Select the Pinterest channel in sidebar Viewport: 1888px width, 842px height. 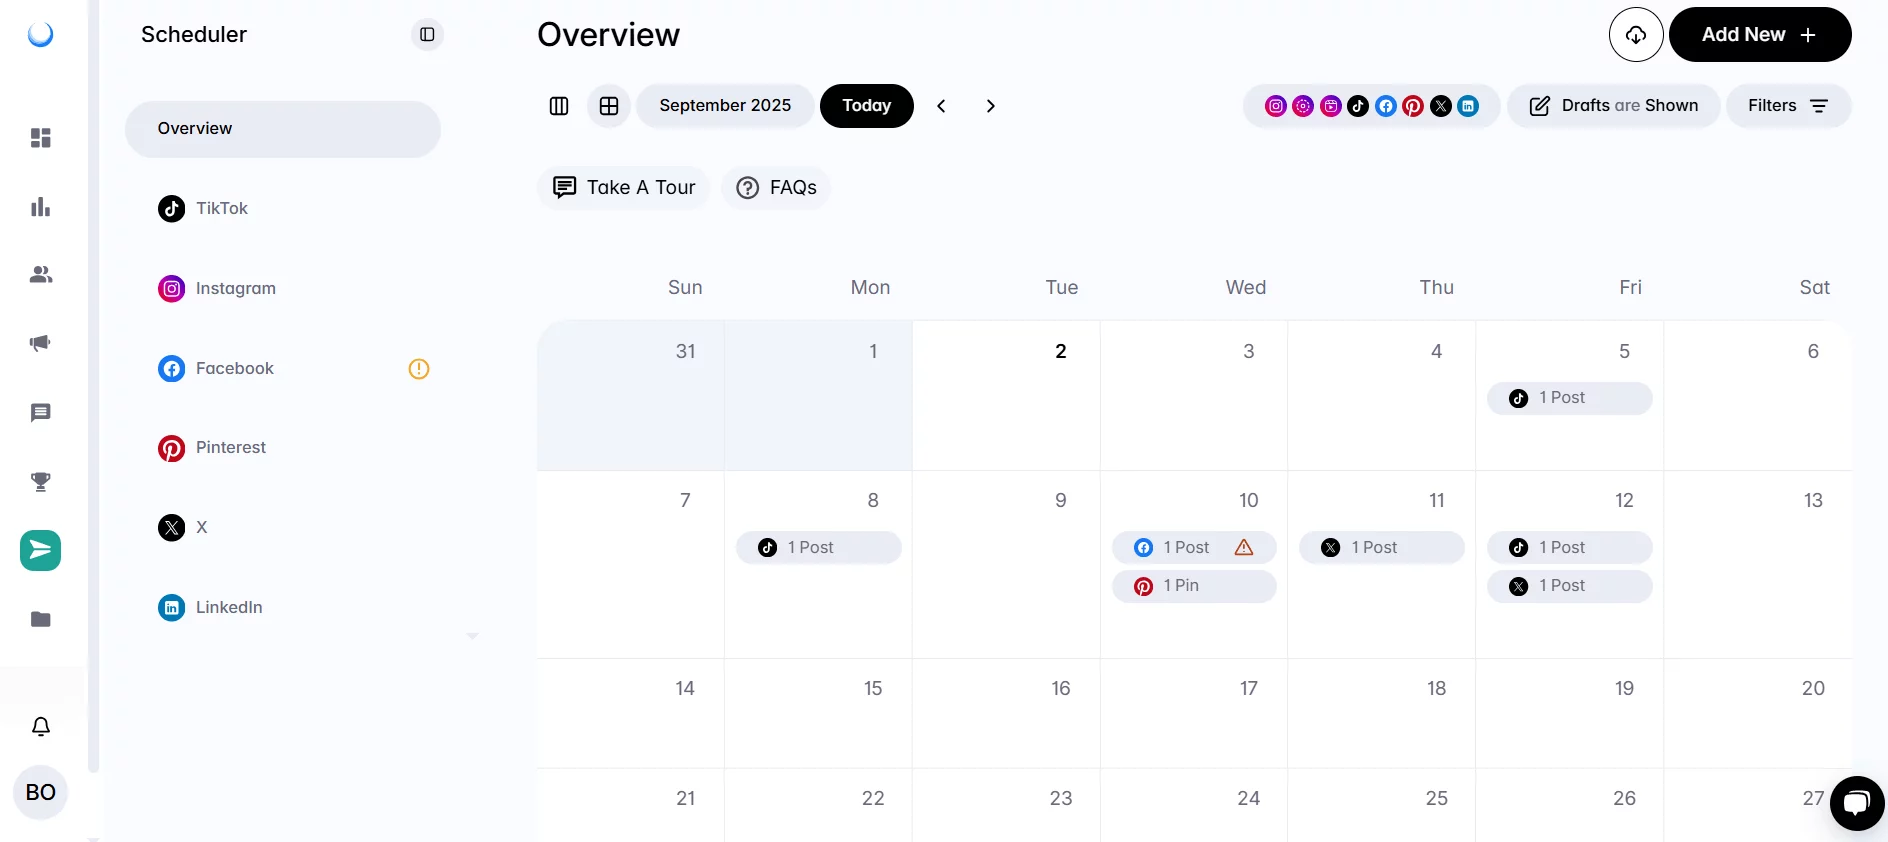click(x=231, y=448)
